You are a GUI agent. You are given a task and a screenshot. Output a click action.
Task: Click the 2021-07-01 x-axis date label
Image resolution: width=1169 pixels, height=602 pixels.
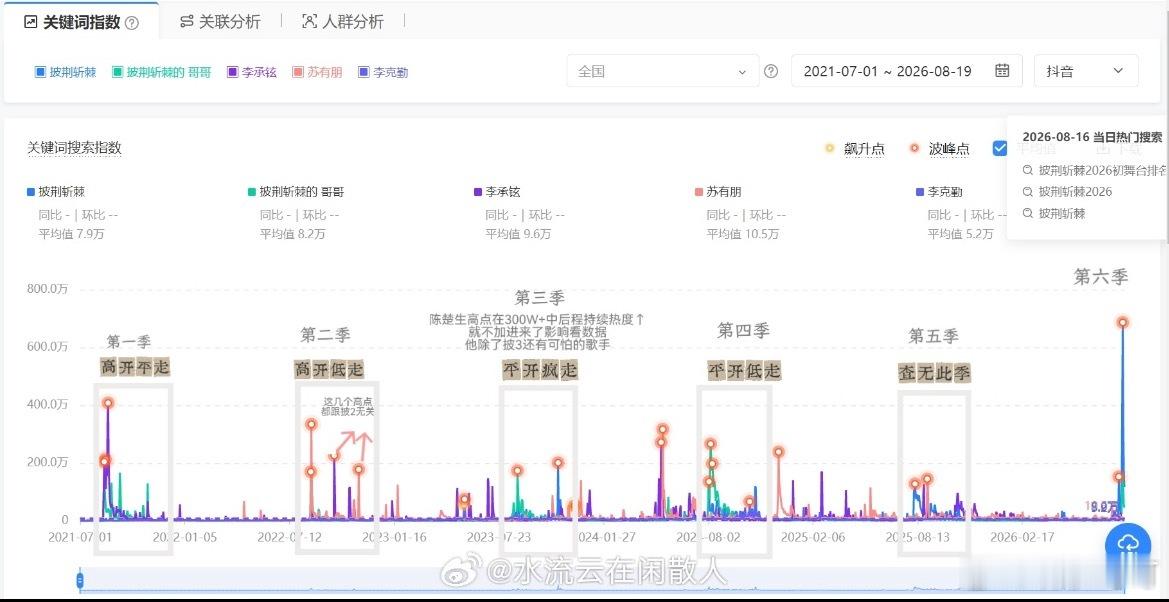[80, 536]
